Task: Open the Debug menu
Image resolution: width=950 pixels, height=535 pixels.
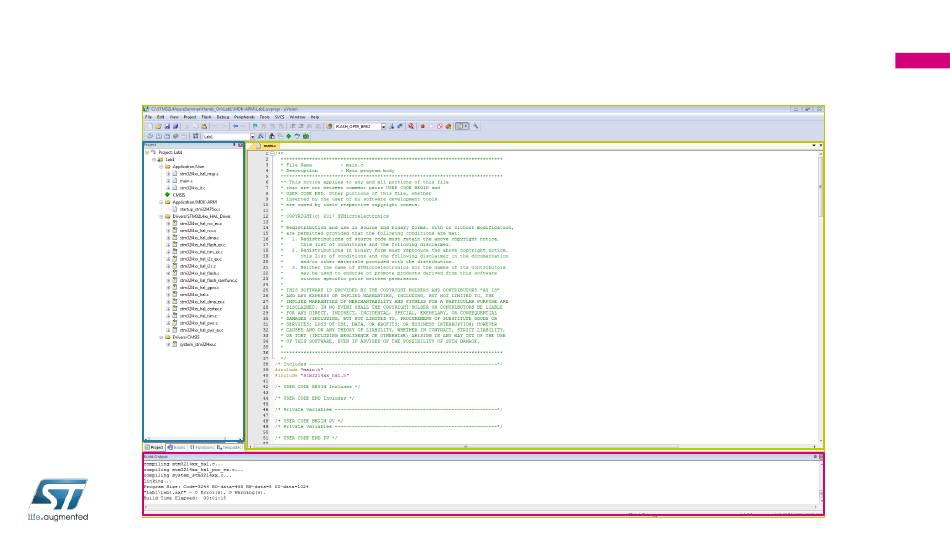Action: pyautogui.click(x=223, y=117)
